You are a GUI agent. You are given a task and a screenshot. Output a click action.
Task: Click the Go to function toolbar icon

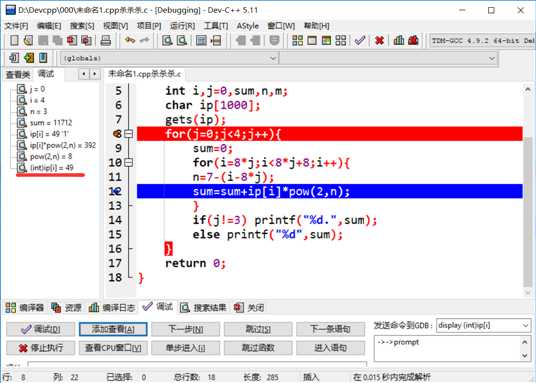(201, 41)
